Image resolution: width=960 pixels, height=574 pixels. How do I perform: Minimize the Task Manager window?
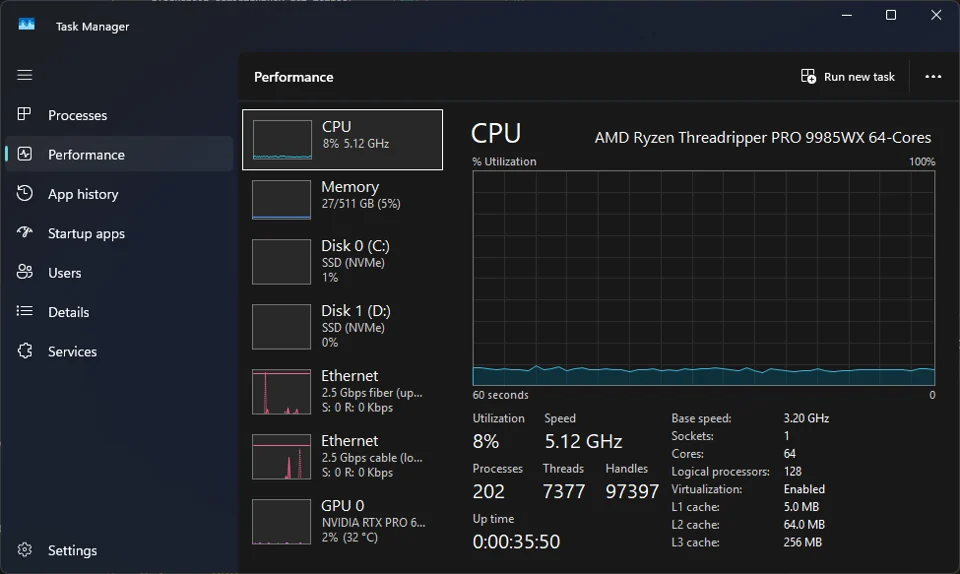[x=847, y=15]
